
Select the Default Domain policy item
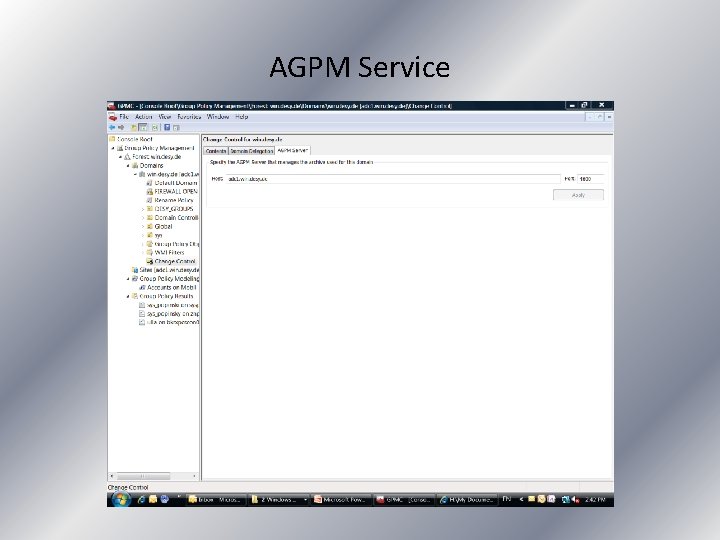click(x=176, y=183)
